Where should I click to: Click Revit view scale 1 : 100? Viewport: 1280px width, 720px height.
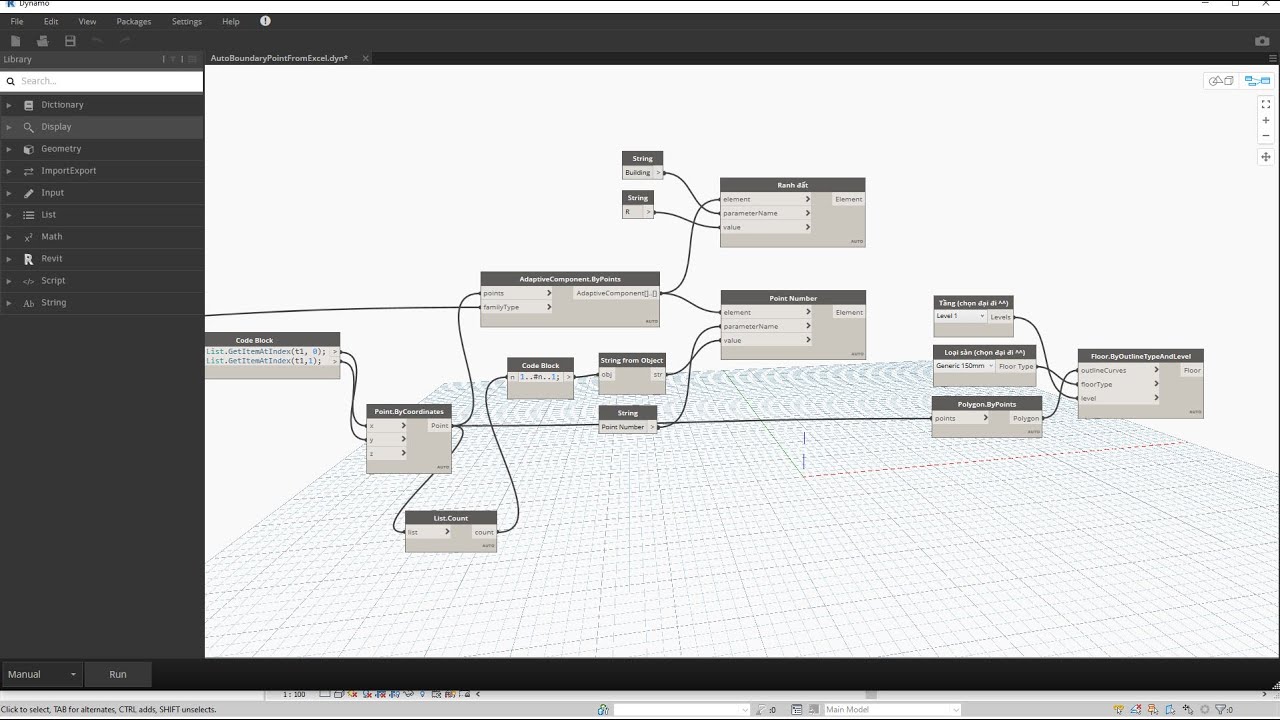pos(294,694)
